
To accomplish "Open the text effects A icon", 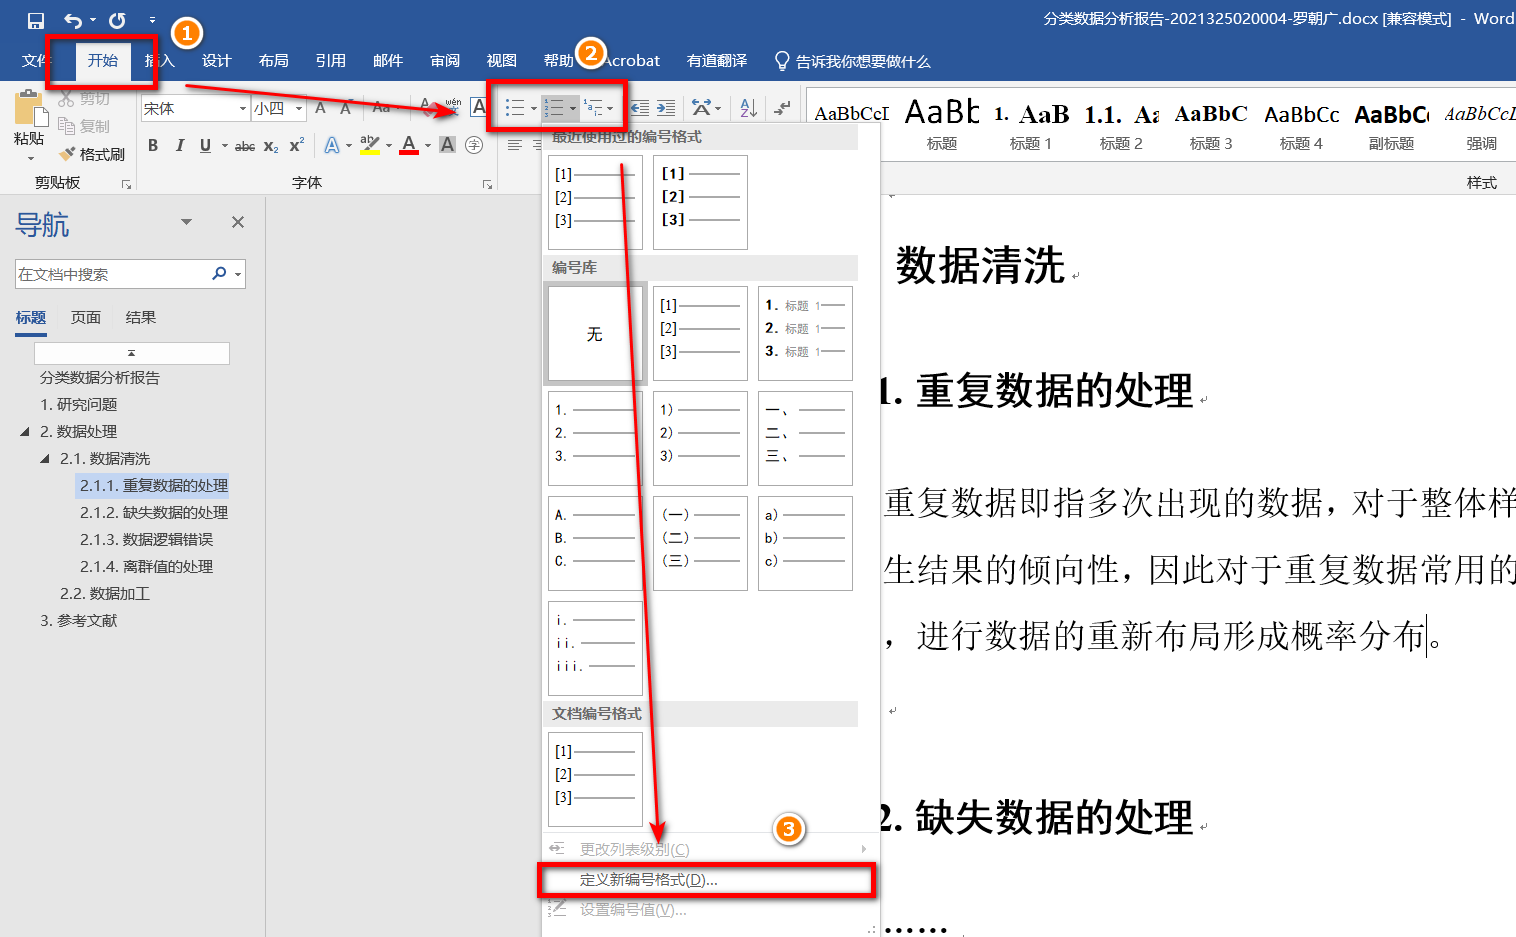I will [x=332, y=146].
